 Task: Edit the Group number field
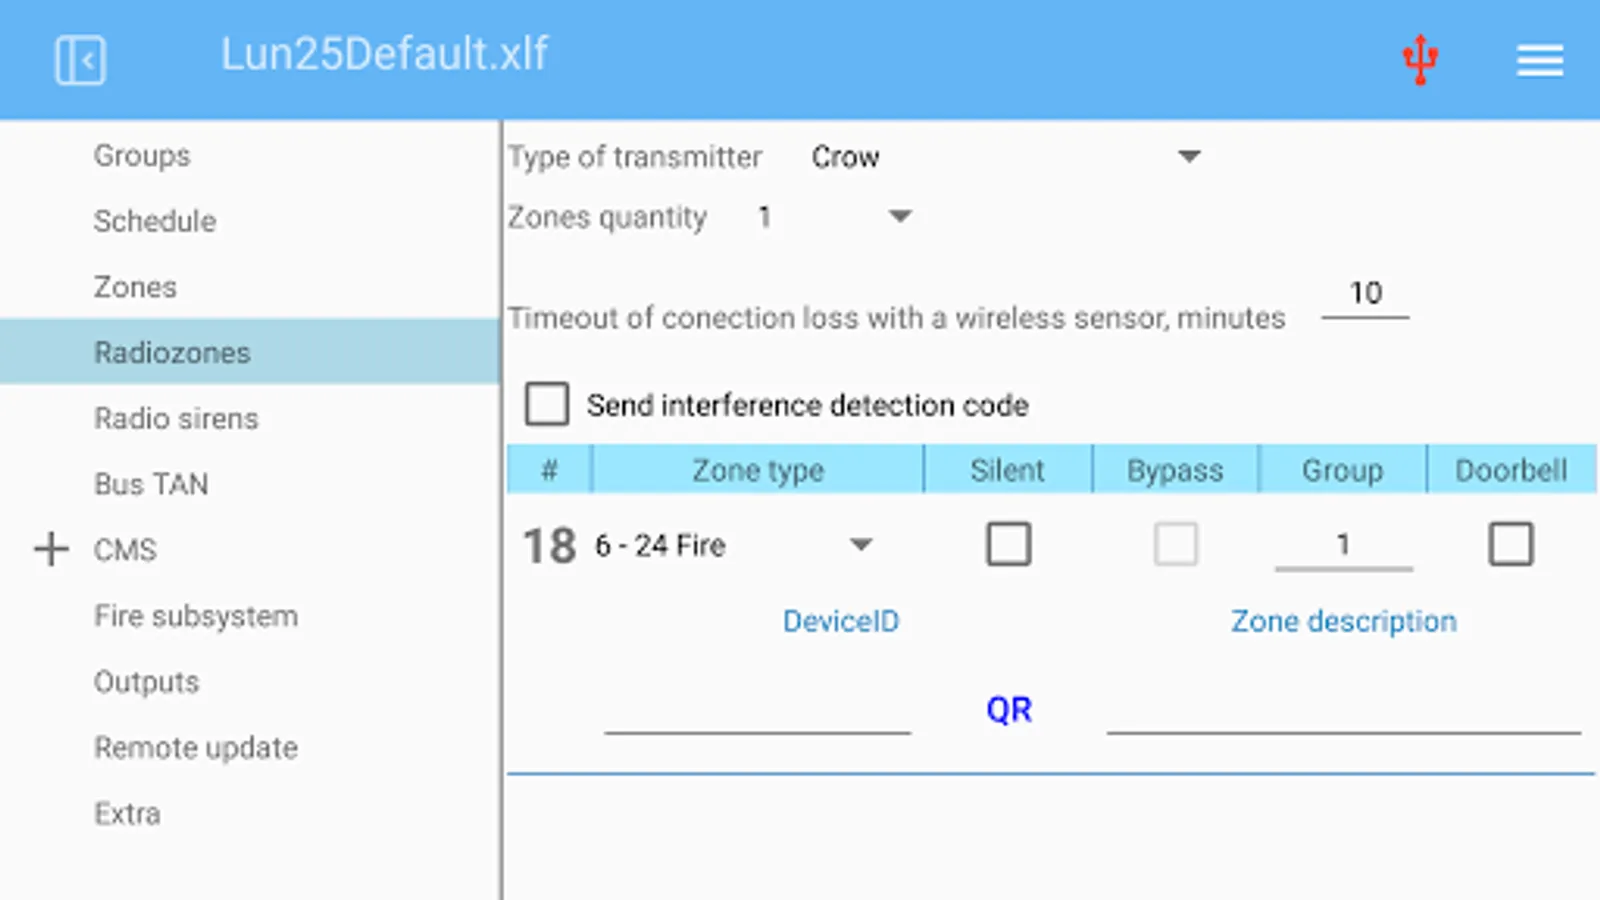tap(1343, 546)
